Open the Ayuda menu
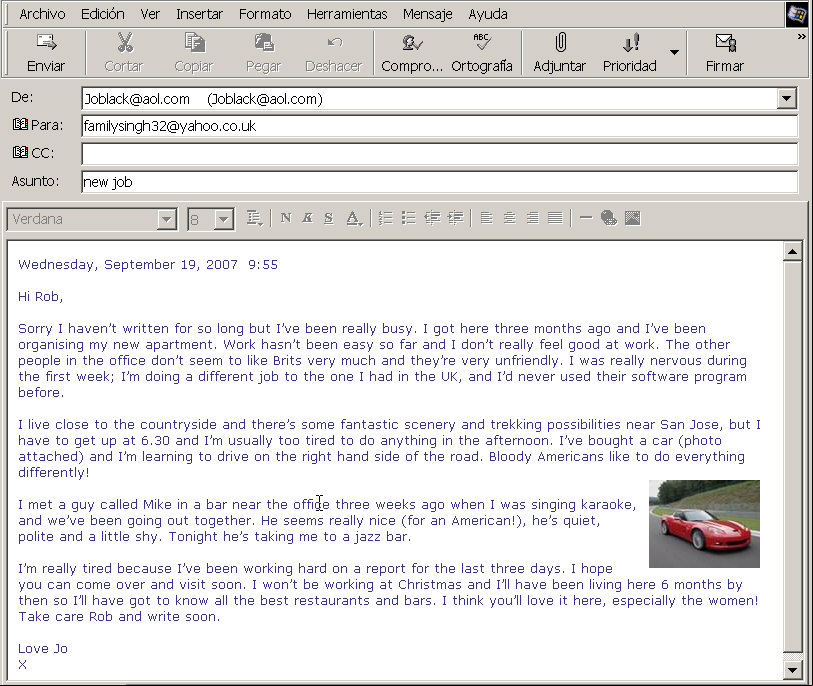 488,14
